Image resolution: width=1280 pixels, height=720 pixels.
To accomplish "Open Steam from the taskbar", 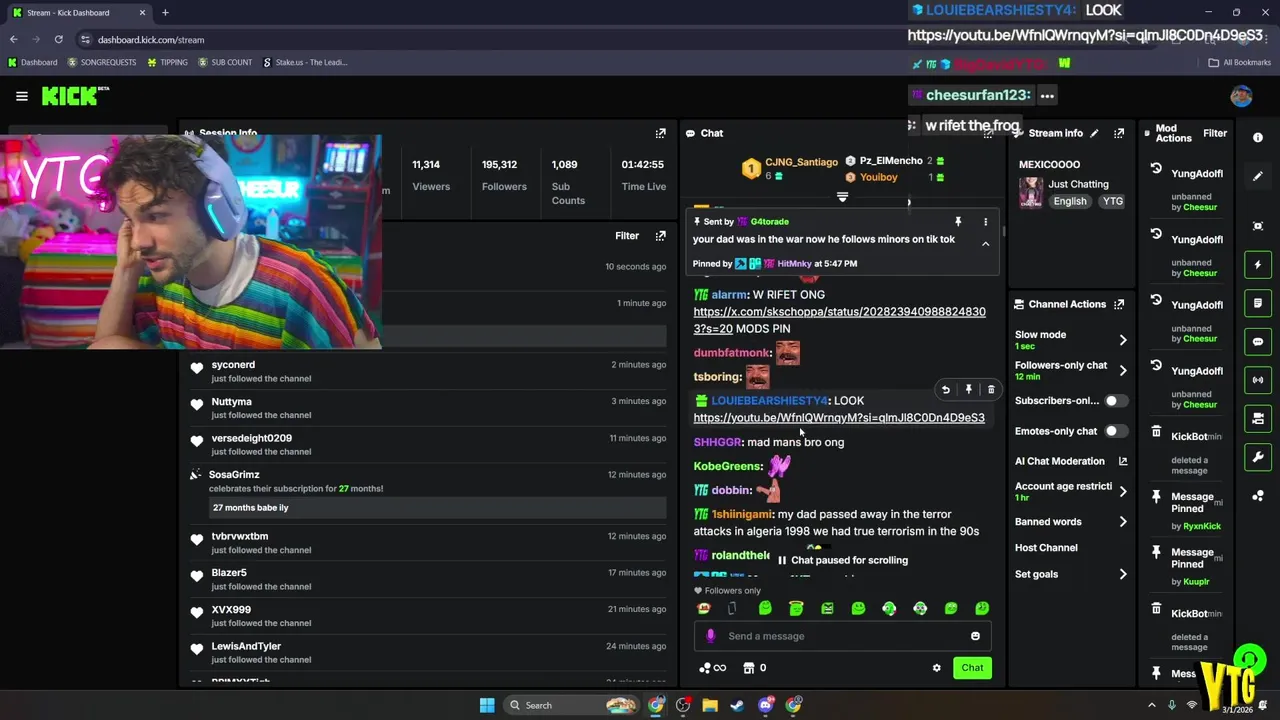I will [737, 705].
